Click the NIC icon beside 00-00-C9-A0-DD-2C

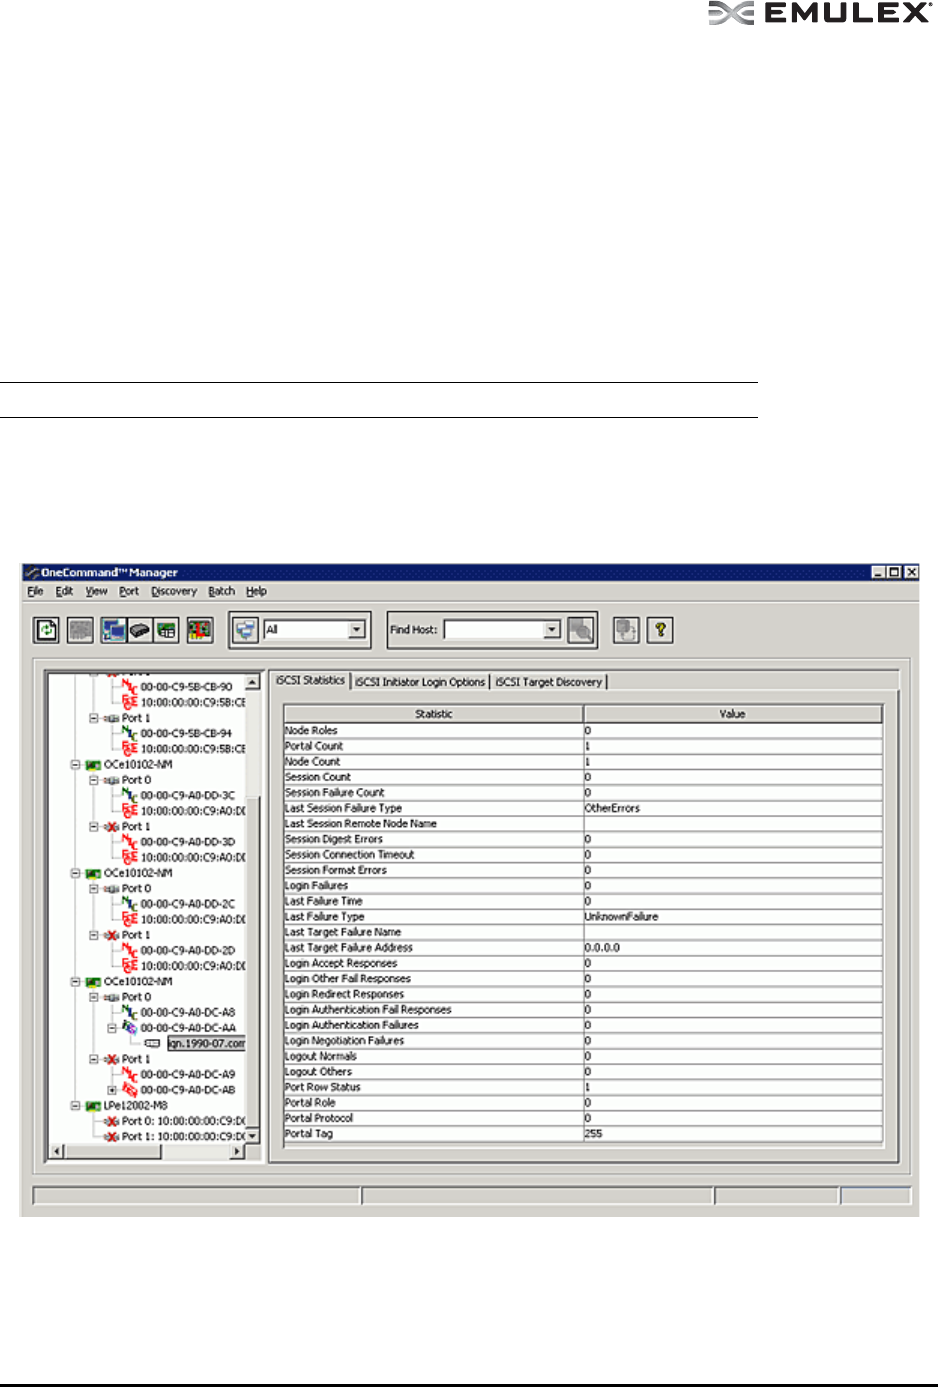(x=130, y=904)
